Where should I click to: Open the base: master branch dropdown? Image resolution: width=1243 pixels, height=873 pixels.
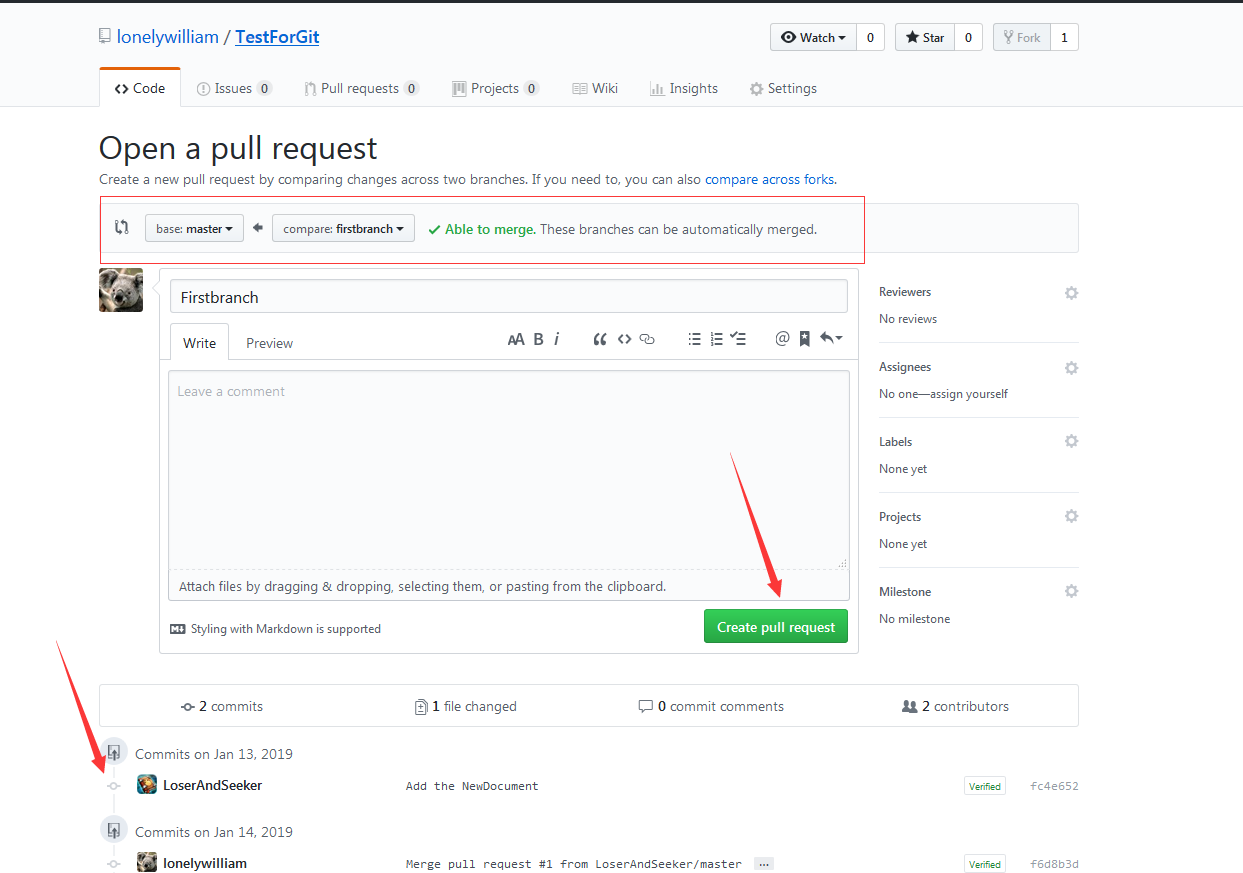point(194,229)
